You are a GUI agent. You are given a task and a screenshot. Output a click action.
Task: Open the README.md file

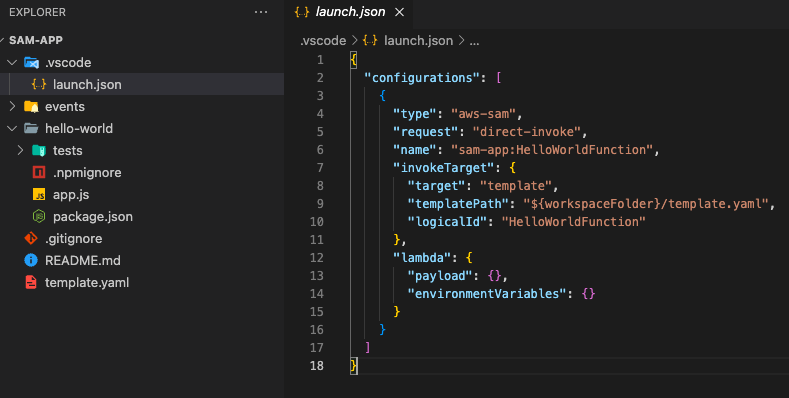point(83,261)
